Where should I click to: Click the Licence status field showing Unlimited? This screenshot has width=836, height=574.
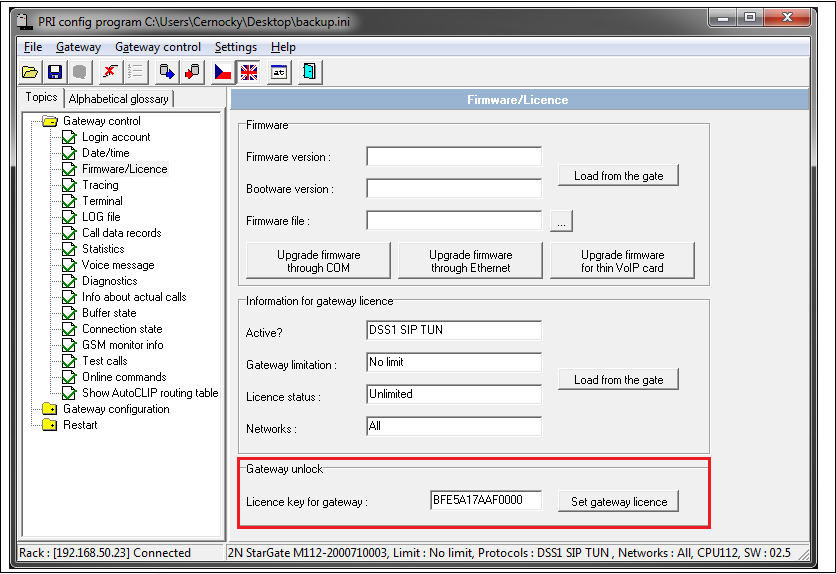(454, 394)
